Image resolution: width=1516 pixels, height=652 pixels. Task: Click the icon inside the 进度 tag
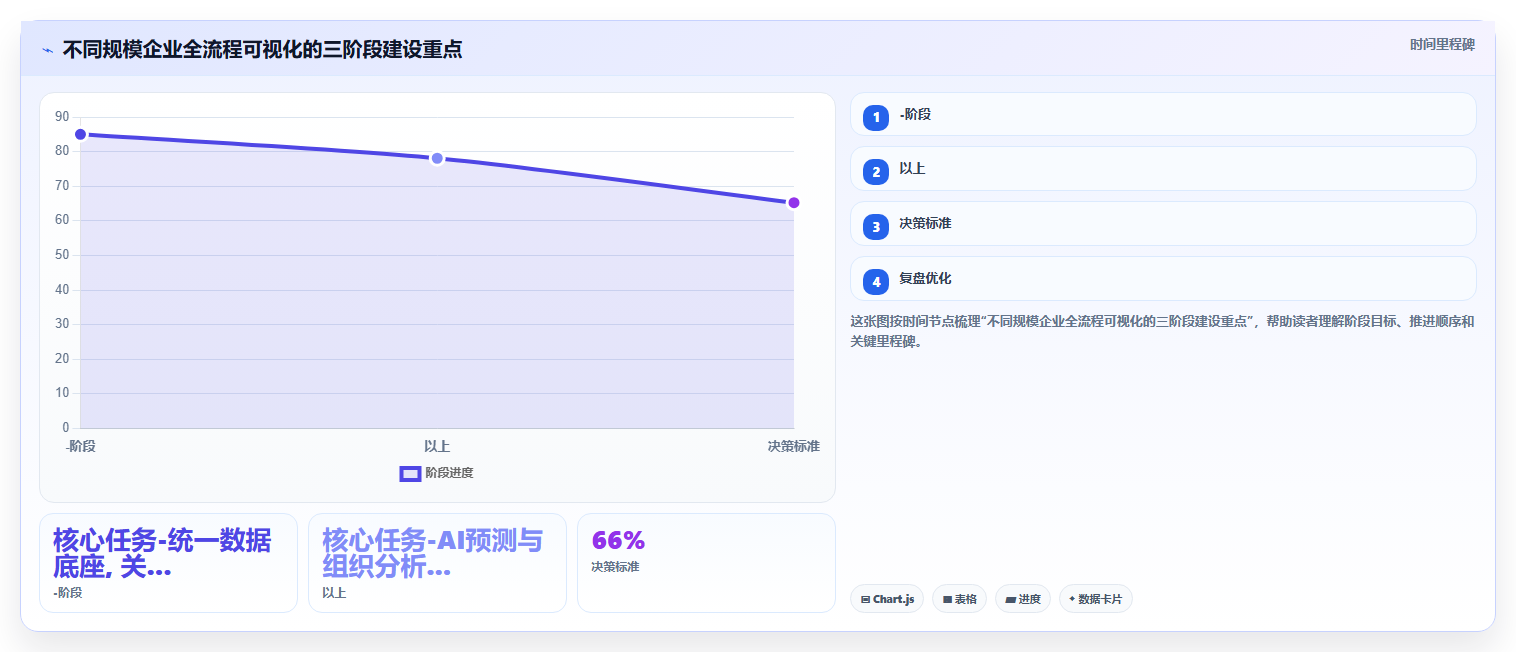tap(1010, 600)
